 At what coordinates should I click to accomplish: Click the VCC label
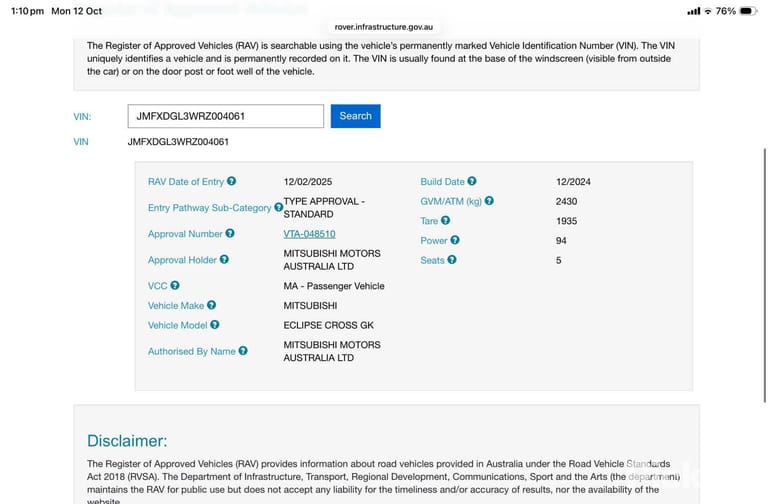(x=158, y=286)
